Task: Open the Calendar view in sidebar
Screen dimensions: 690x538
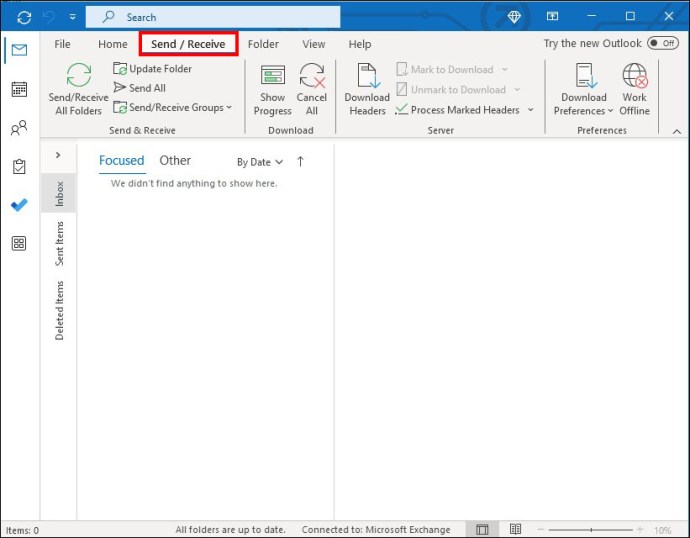Action: pyautogui.click(x=19, y=89)
